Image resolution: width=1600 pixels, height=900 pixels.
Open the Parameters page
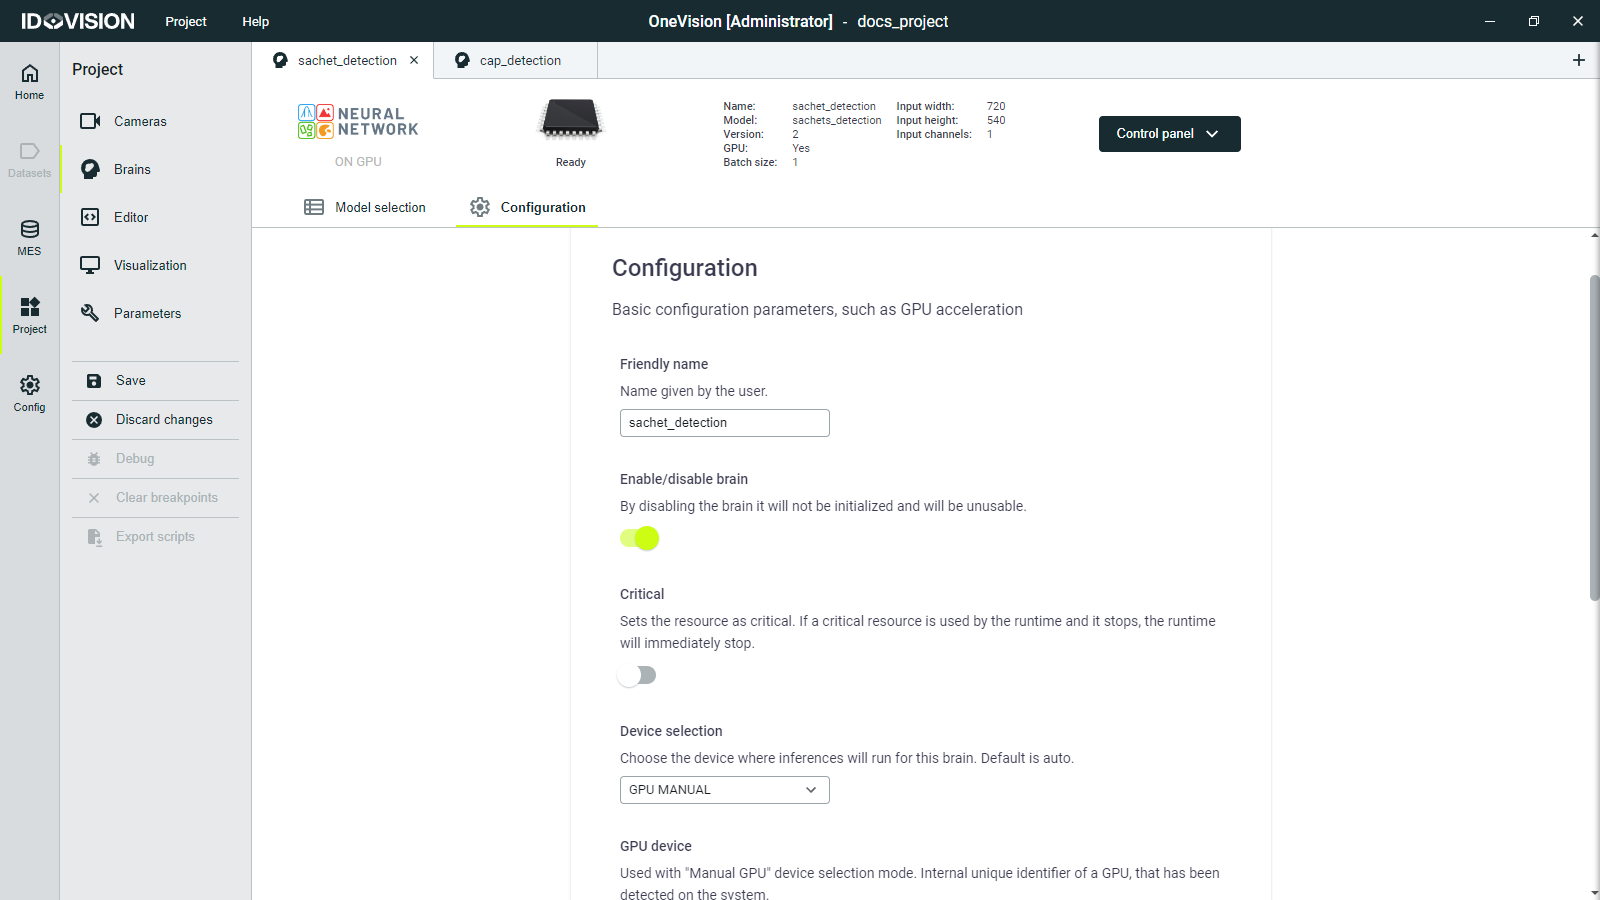pos(147,313)
